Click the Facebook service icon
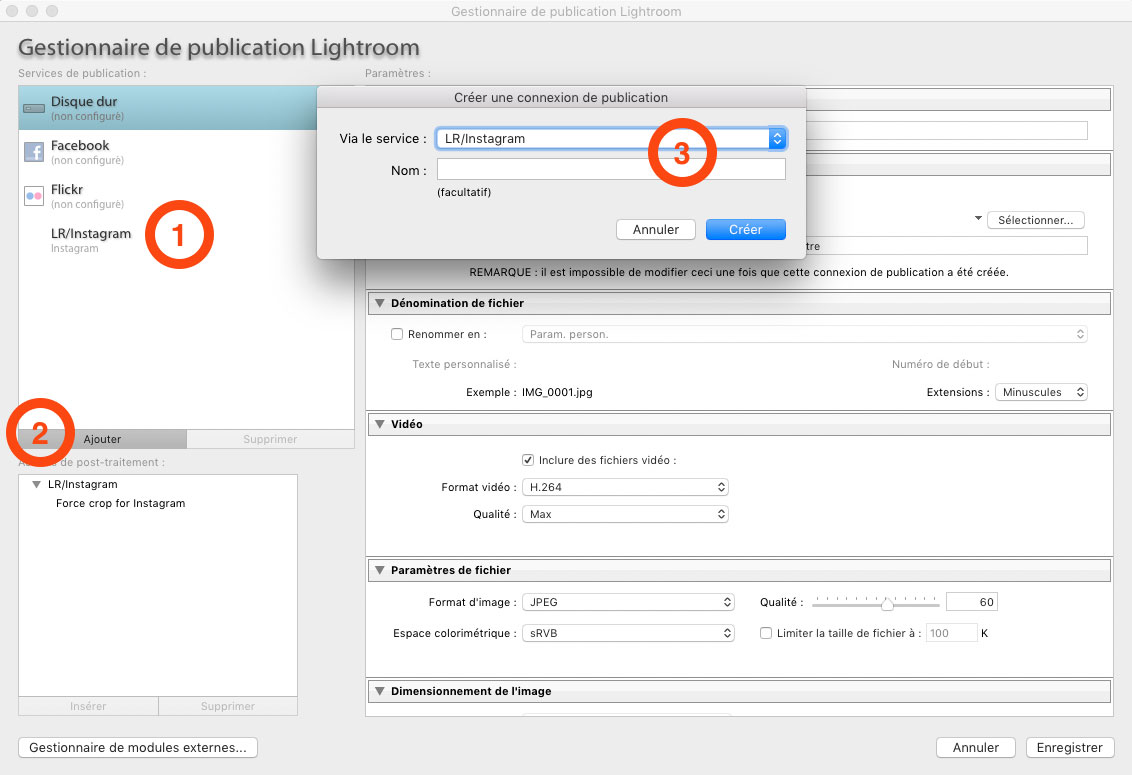1132x775 pixels. pos(34,152)
